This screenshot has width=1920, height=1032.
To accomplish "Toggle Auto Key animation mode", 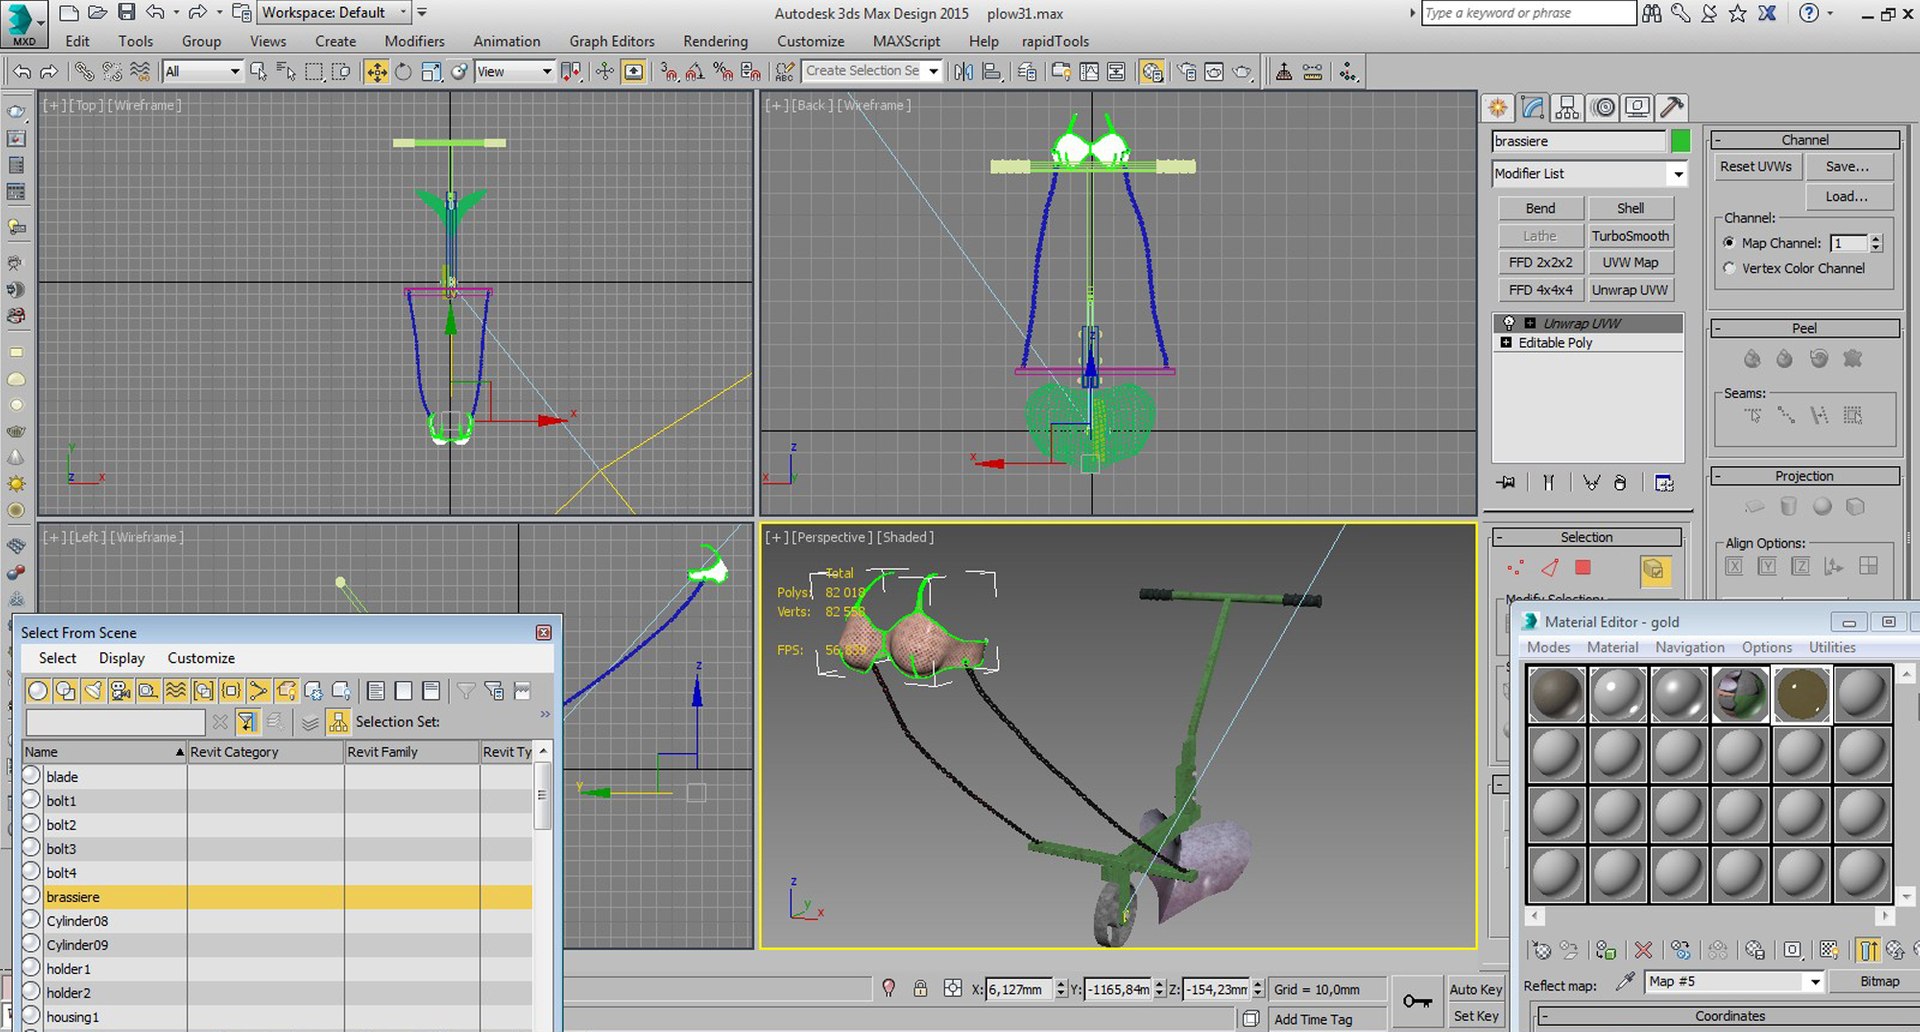I will point(1476,989).
